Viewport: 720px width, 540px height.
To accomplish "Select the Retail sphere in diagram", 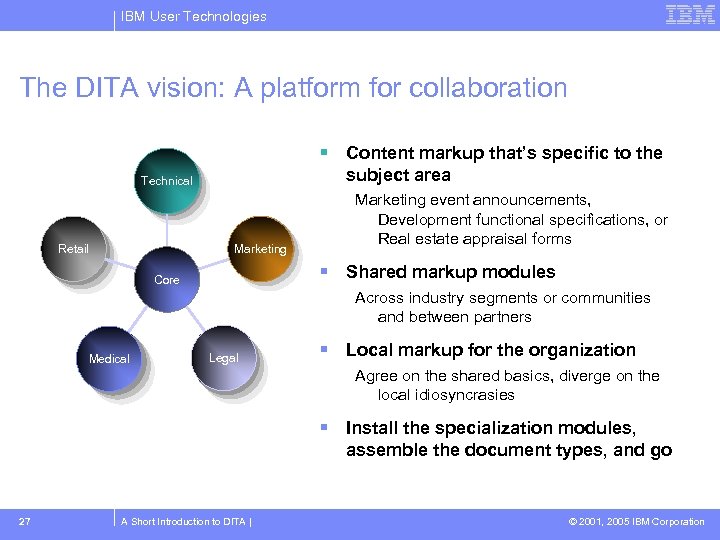I will point(74,249).
